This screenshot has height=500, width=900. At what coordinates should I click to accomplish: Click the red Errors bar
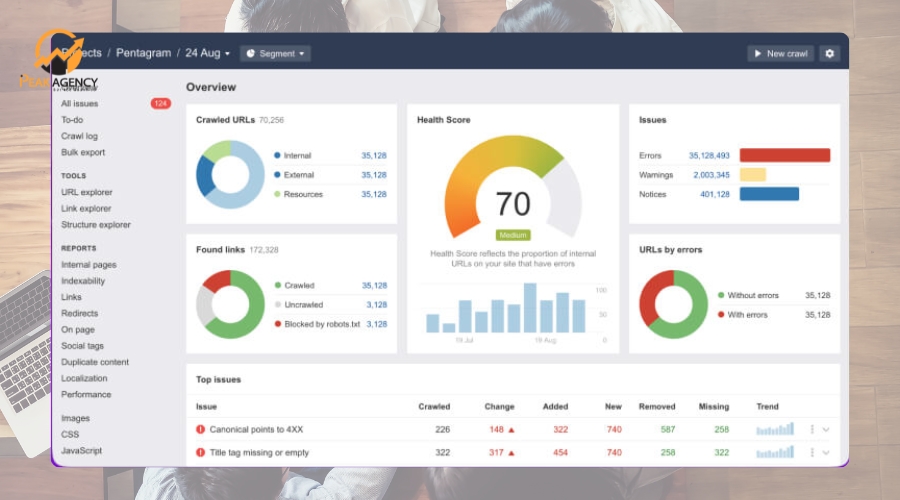(x=785, y=155)
